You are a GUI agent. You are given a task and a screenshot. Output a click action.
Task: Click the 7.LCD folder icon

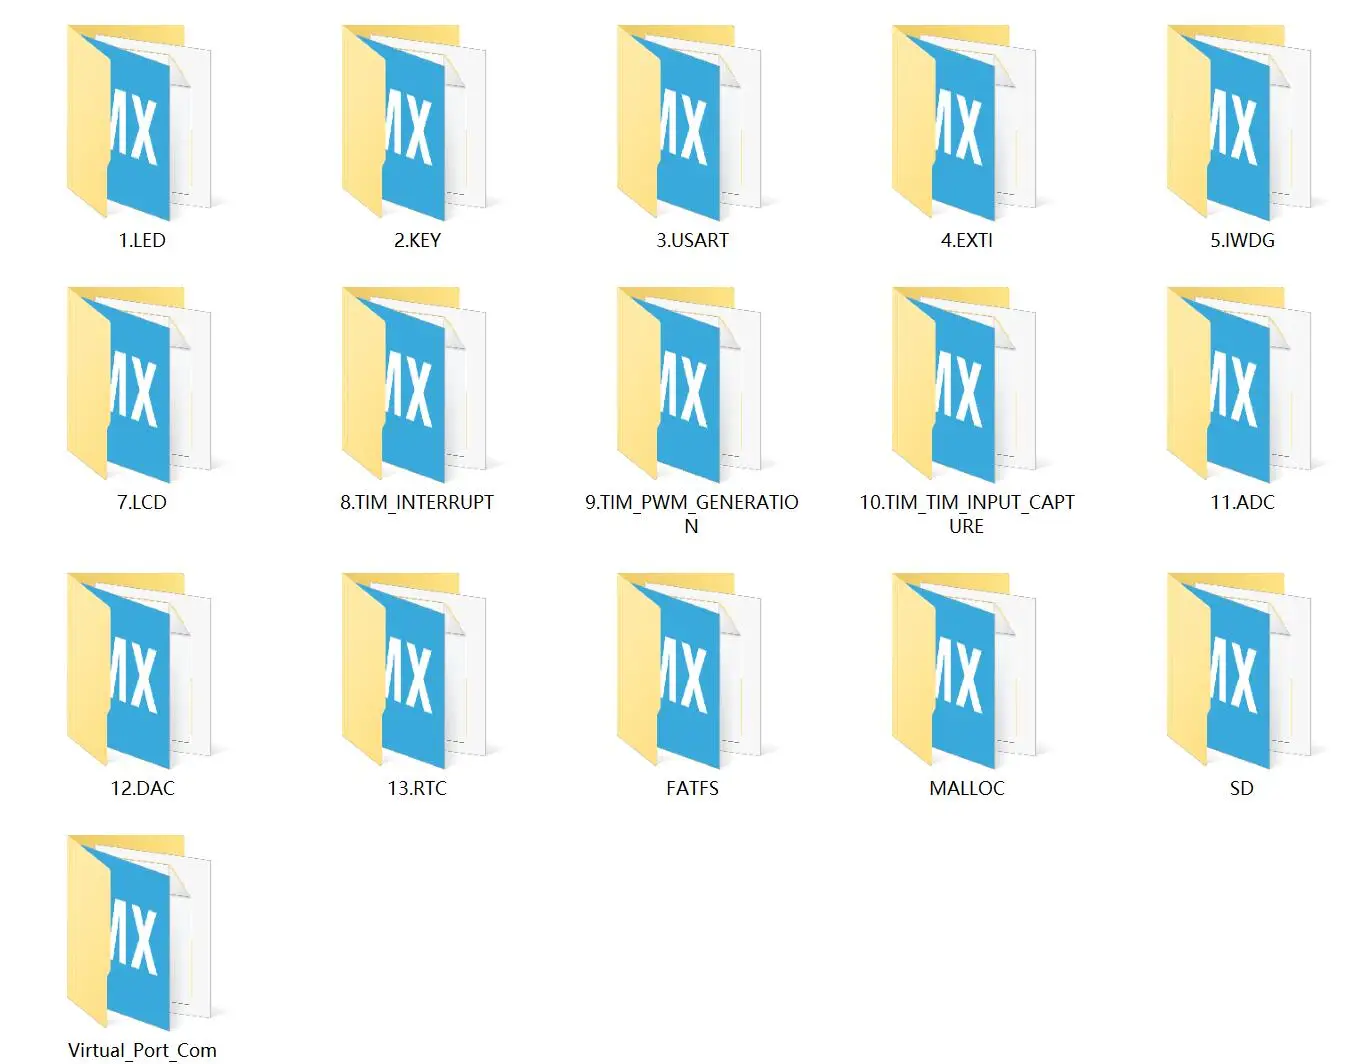(x=140, y=385)
